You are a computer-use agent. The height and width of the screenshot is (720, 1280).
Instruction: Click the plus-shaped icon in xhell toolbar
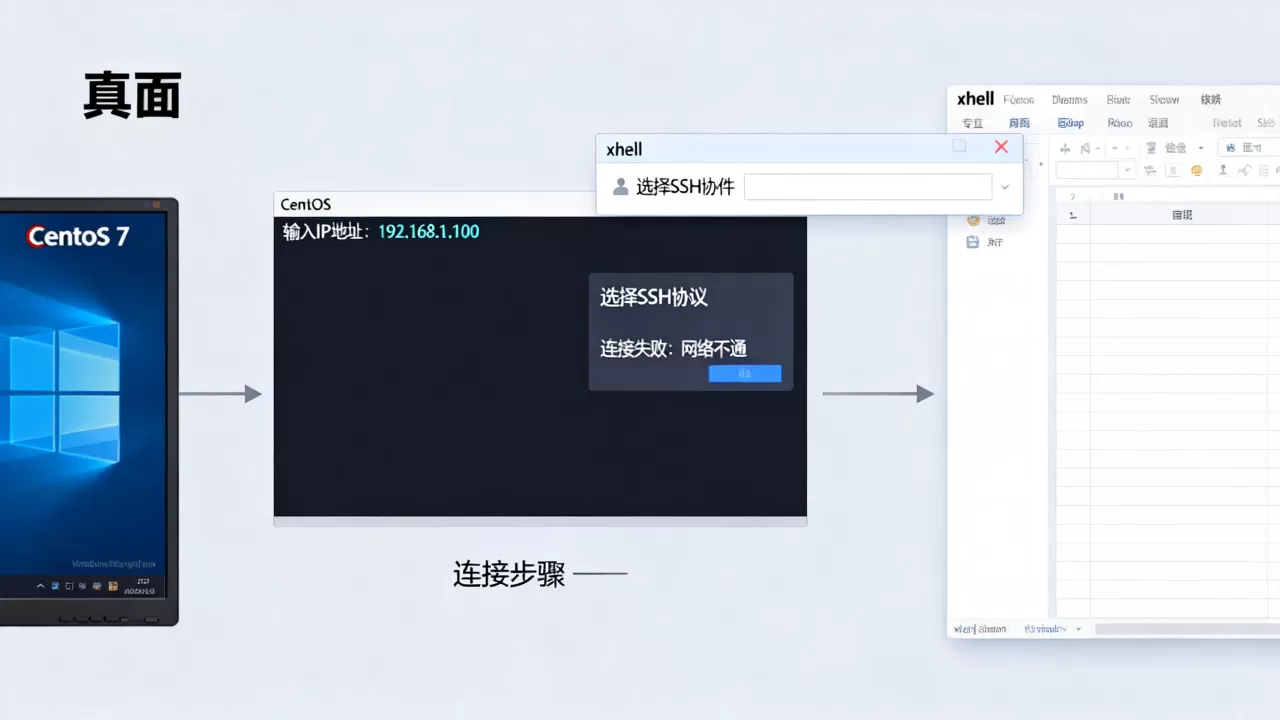coord(1065,148)
